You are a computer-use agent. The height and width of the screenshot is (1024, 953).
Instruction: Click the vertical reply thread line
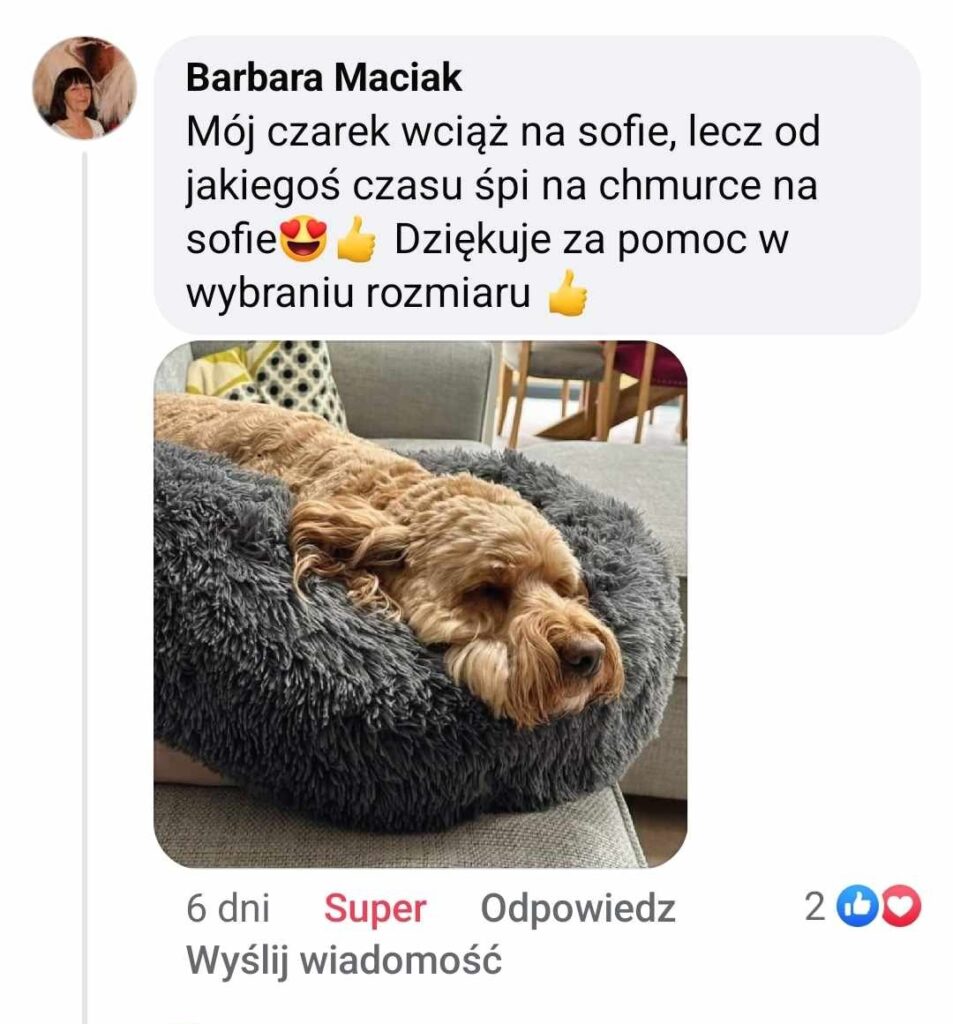coord(84,588)
